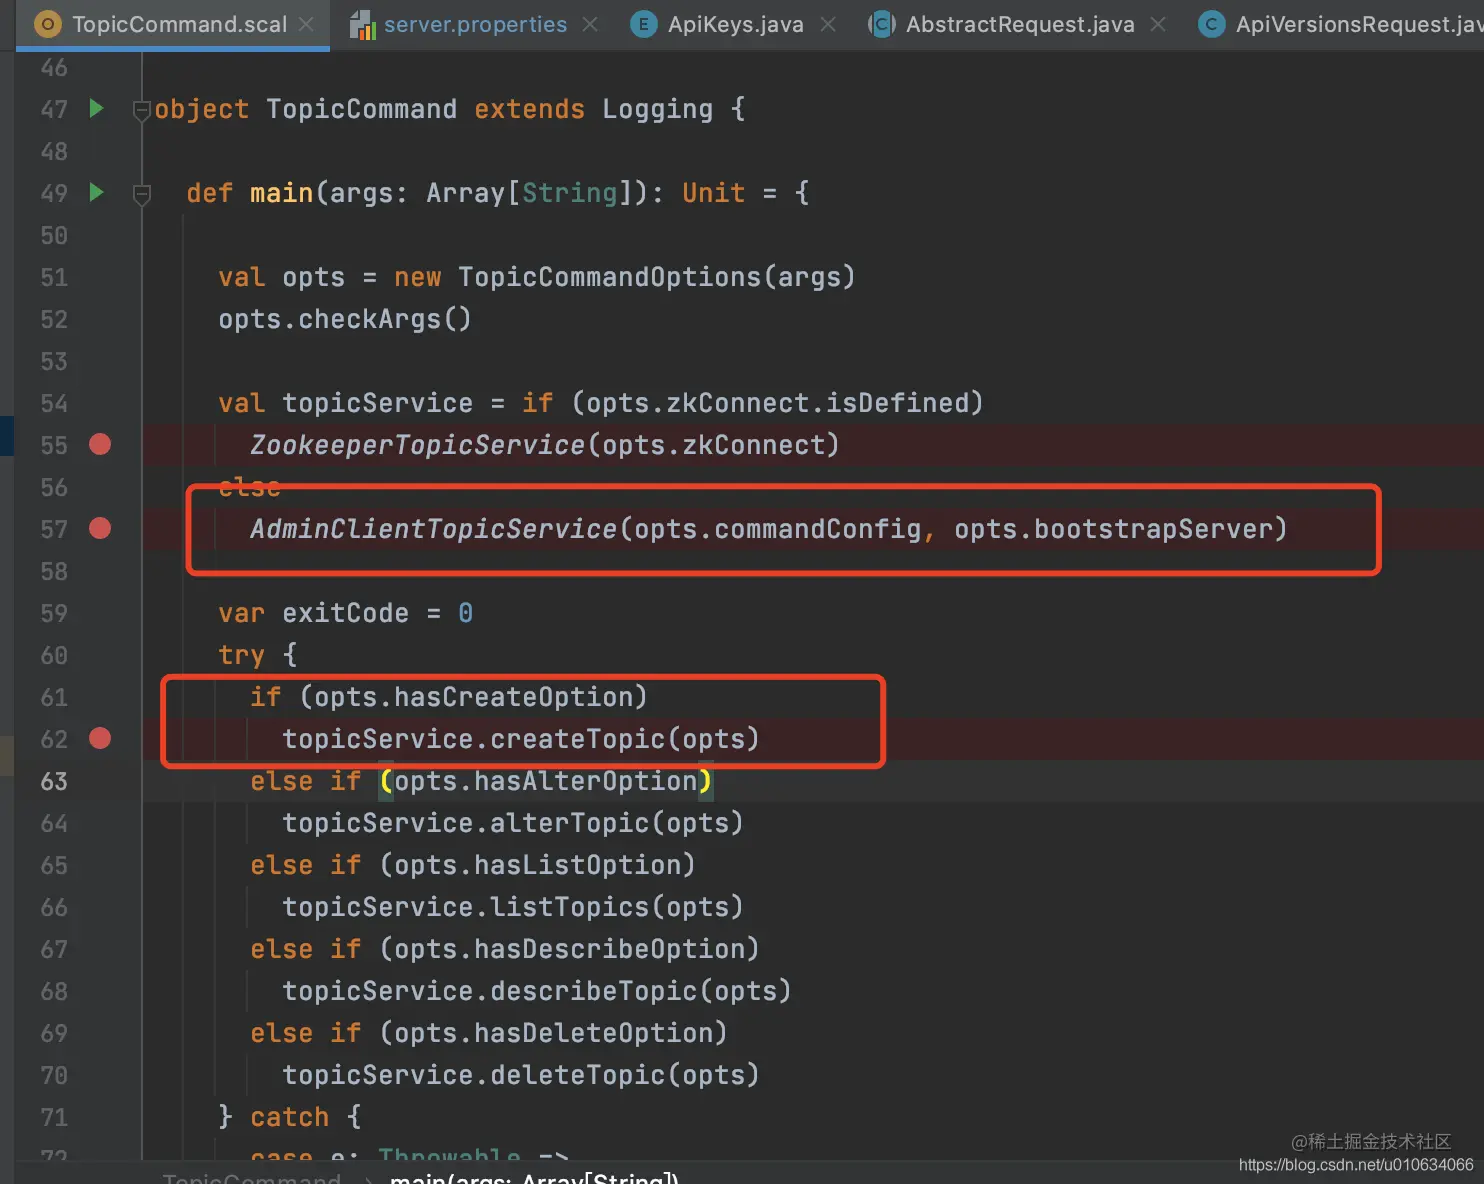Screen dimensions: 1484x1184
Task: Click 'opts.hasAlterOption' on line 63
Action: pos(545,781)
